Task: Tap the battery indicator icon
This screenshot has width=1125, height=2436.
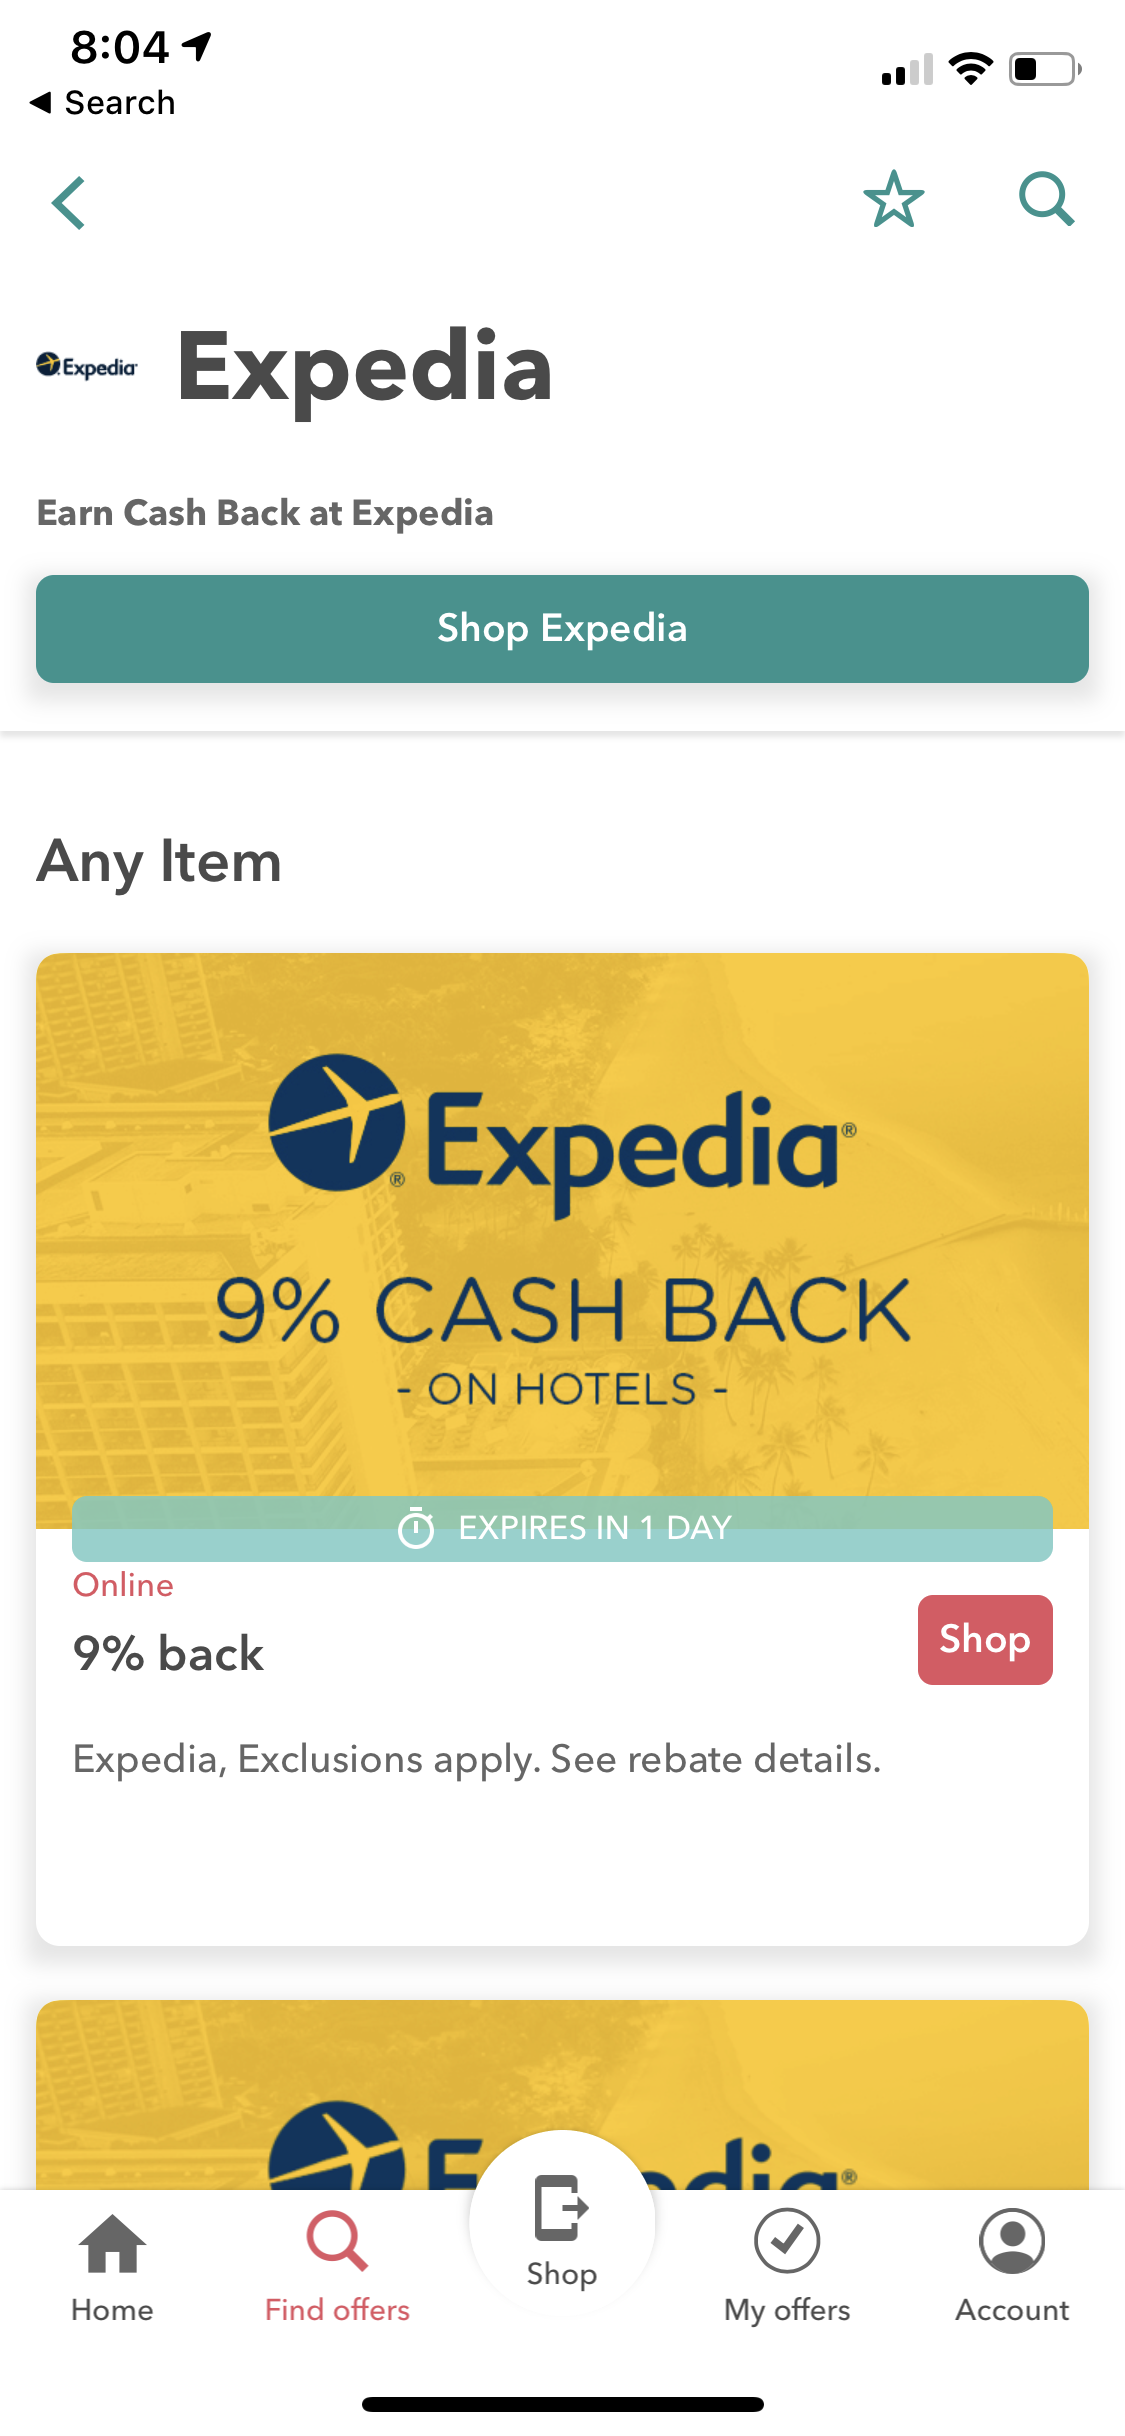Action: (1045, 69)
